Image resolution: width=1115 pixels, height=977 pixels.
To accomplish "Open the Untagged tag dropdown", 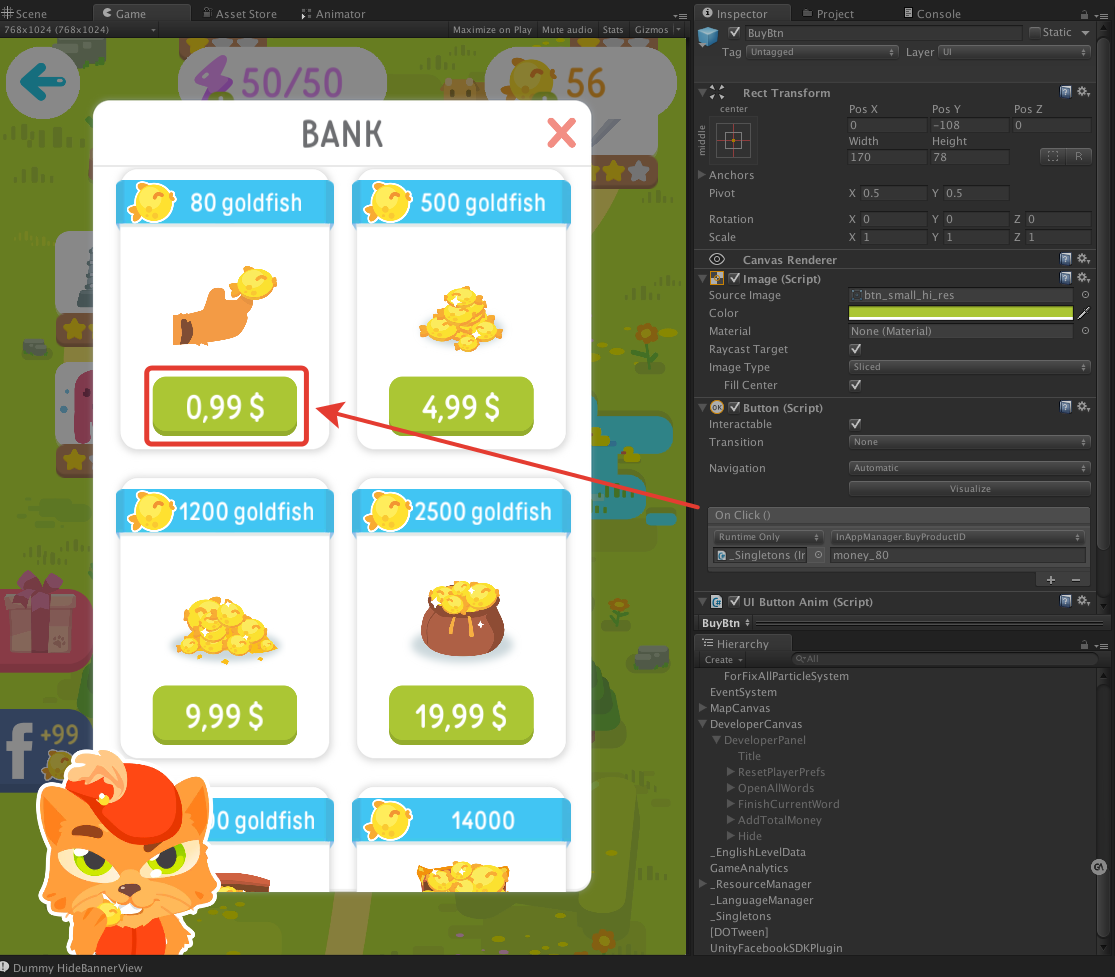I will click(x=822, y=52).
